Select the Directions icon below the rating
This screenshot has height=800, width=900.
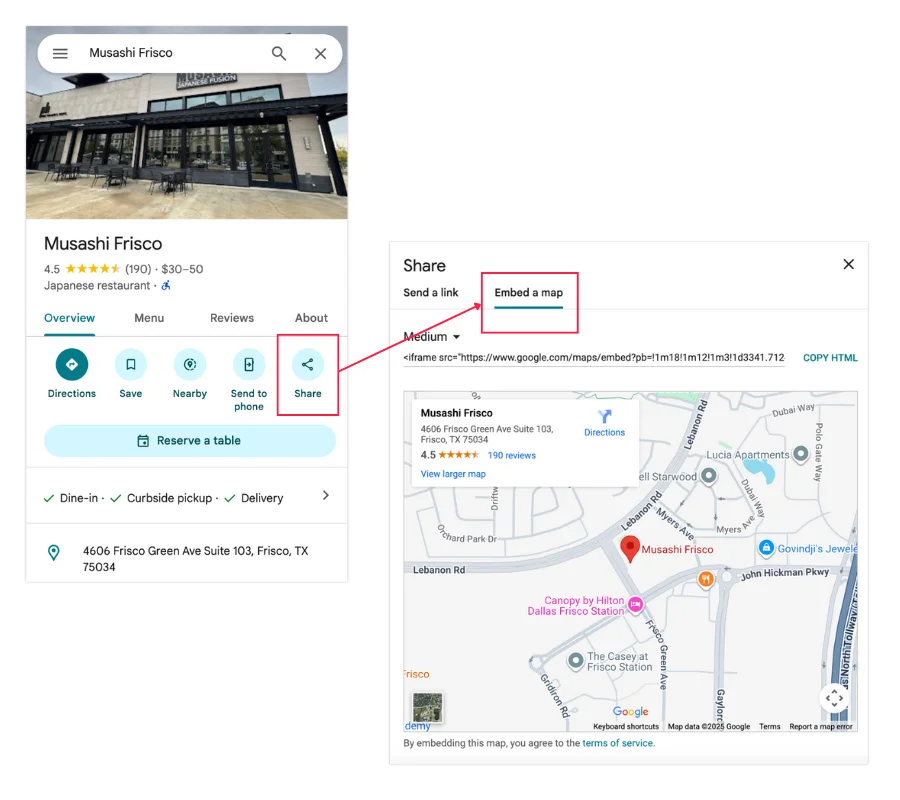coord(71,364)
